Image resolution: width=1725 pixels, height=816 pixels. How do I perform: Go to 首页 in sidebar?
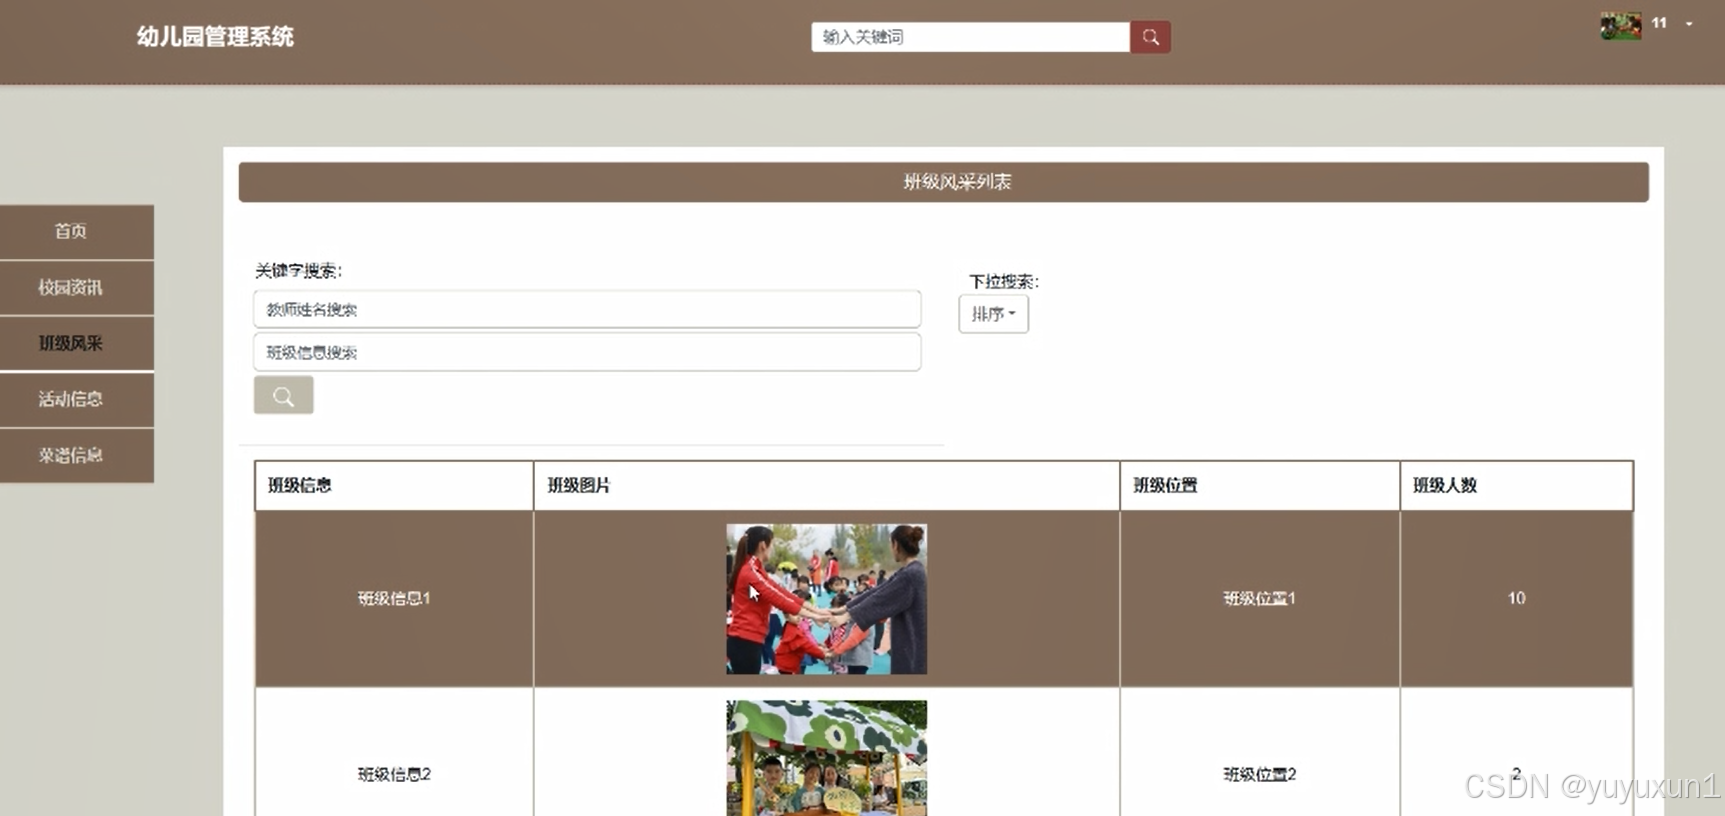(77, 232)
